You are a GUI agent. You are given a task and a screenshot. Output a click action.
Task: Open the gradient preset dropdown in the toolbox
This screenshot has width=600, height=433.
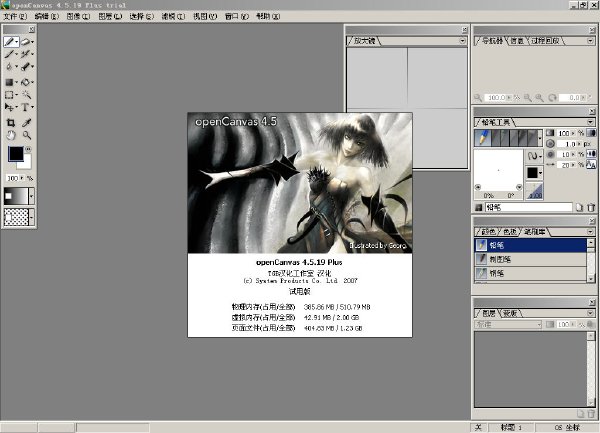pos(31,196)
